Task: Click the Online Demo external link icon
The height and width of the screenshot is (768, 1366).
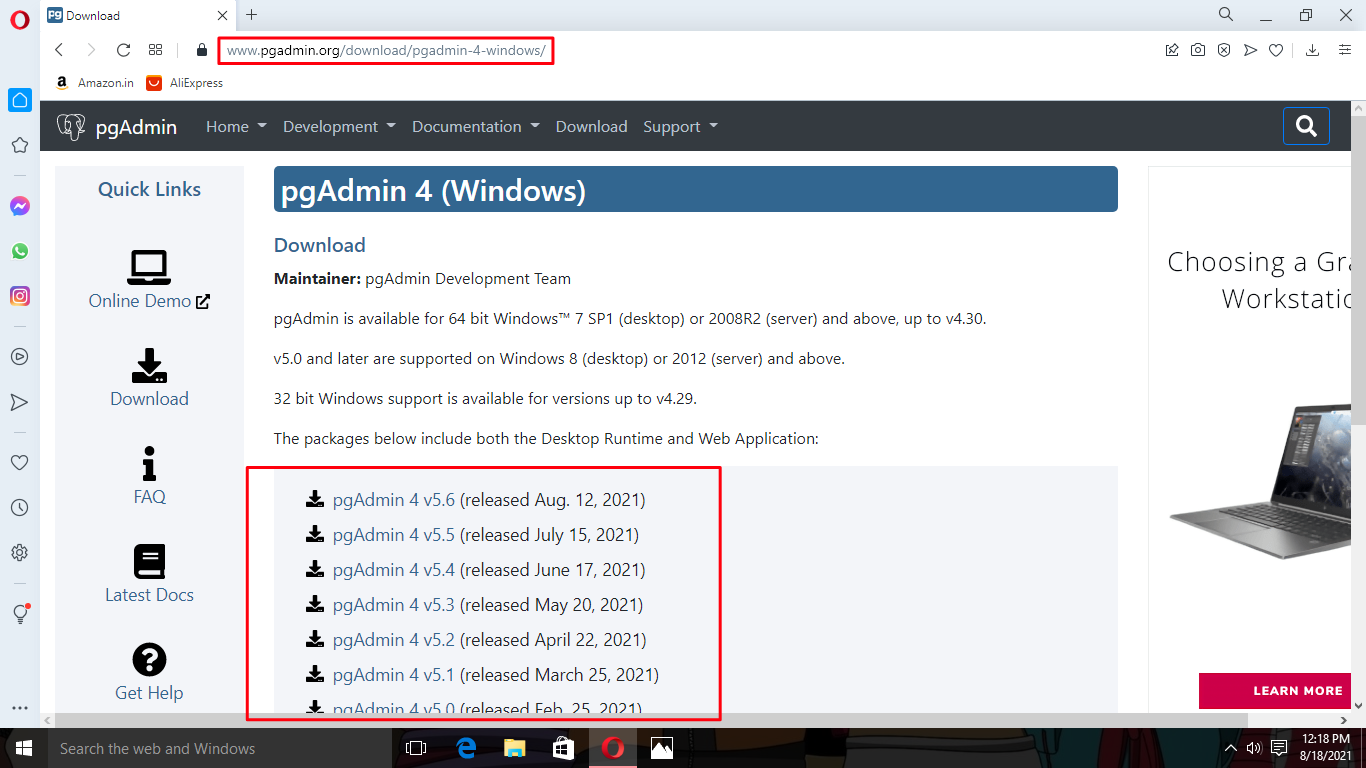Action: [202, 299]
